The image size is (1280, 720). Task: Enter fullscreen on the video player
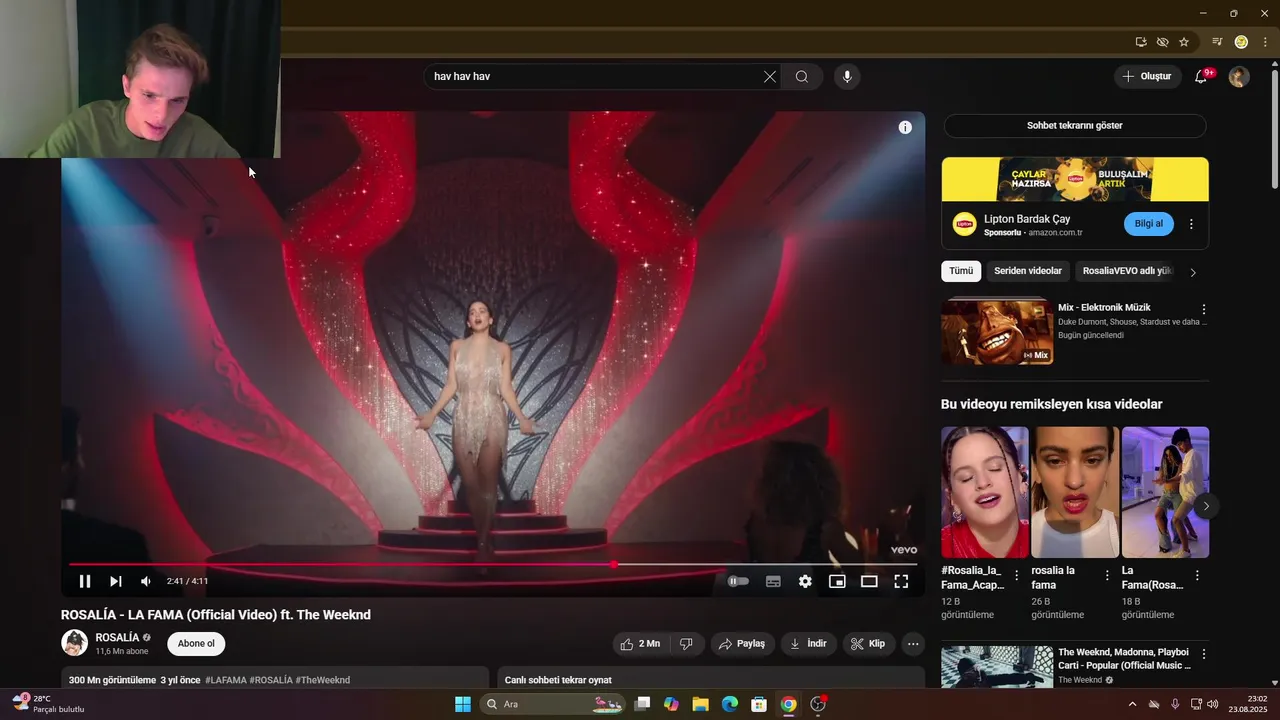click(901, 581)
